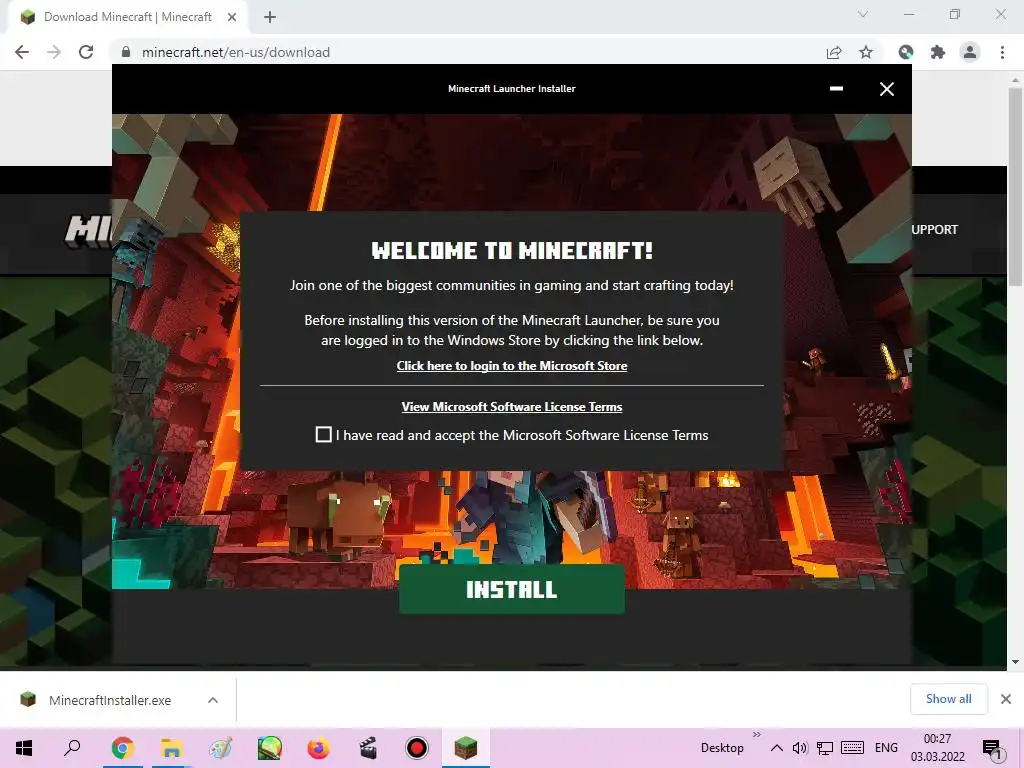Open the green landscape picture app in taskbar

pos(269,748)
